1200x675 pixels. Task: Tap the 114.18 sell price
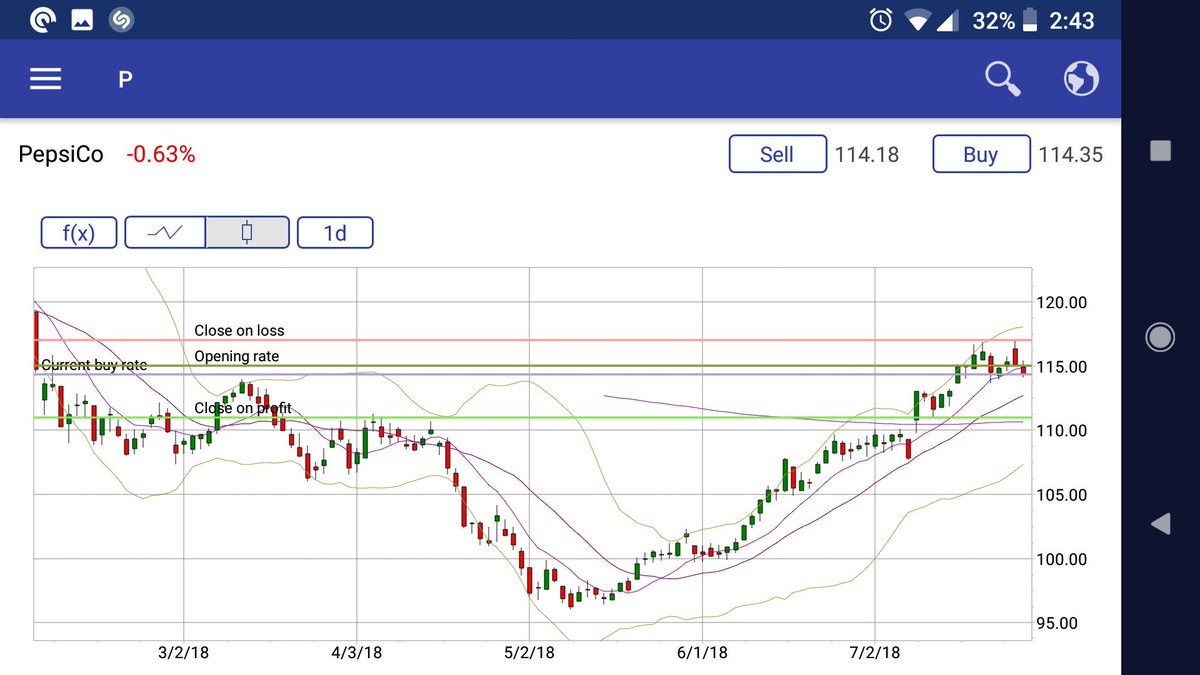(x=867, y=155)
